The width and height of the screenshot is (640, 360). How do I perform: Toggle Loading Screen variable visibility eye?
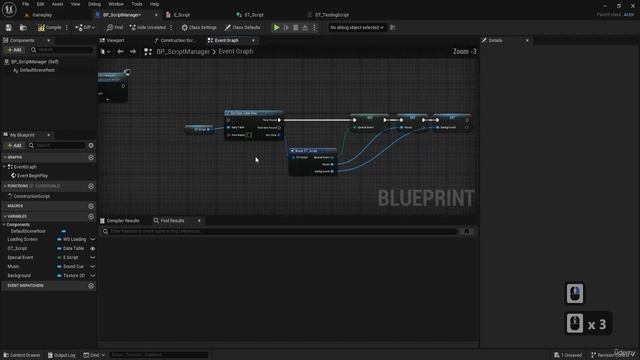pos(93,240)
